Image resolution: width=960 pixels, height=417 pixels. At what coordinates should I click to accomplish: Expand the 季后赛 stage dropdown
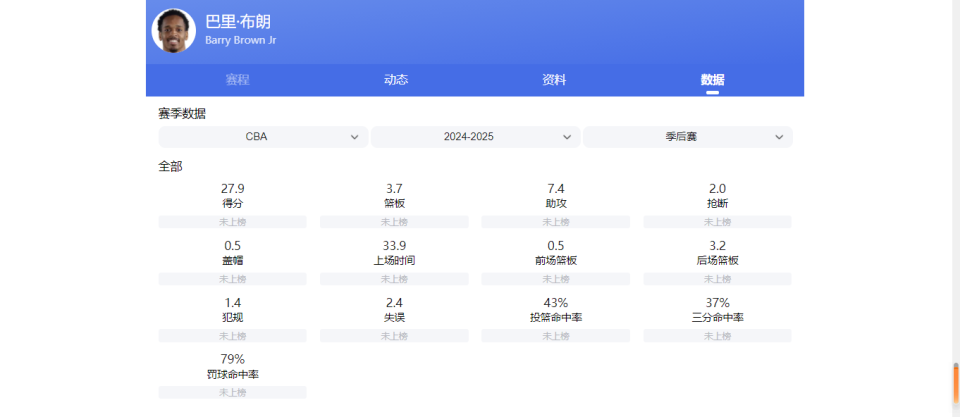688,137
